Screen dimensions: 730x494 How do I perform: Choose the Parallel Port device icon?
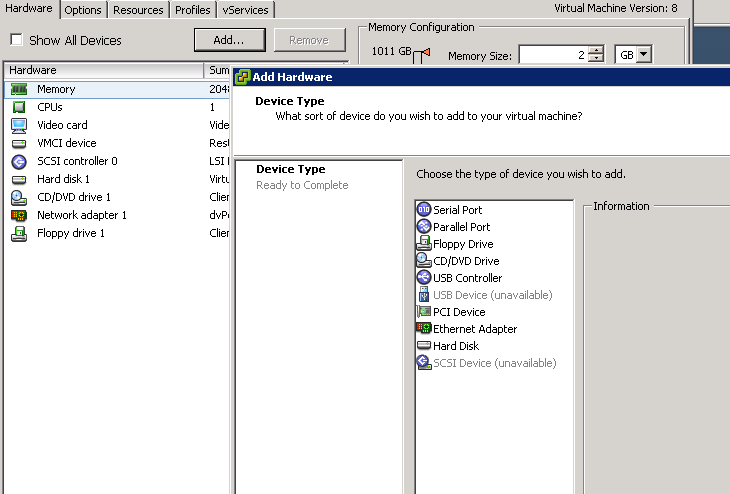click(424, 227)
